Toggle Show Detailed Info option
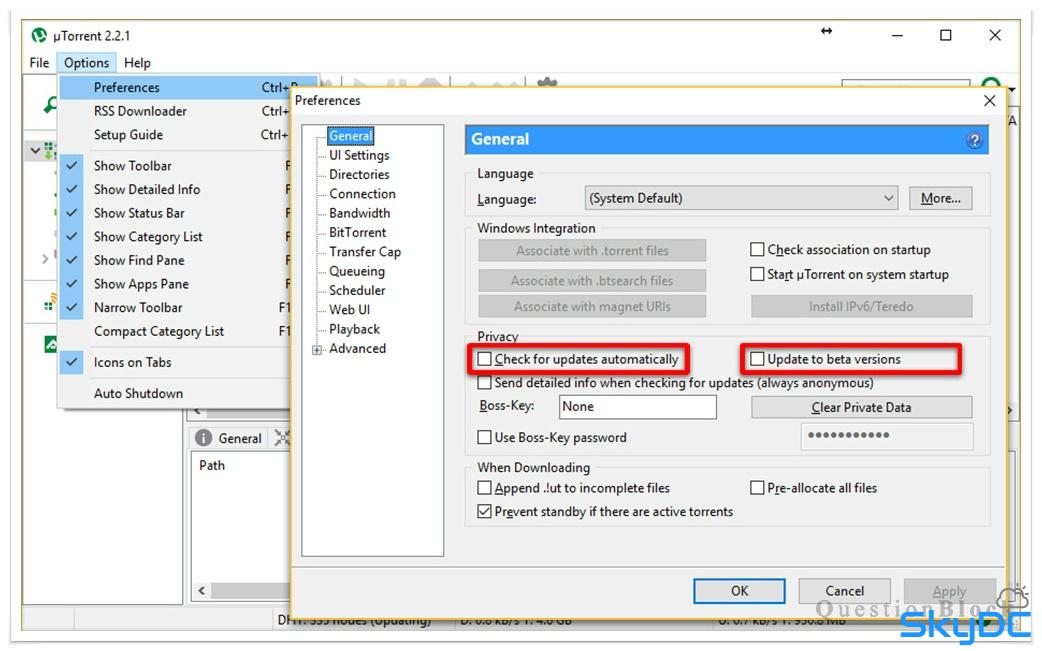Image resolution: width=1042 pixels, height=651 pixels. tap(176, 190)
